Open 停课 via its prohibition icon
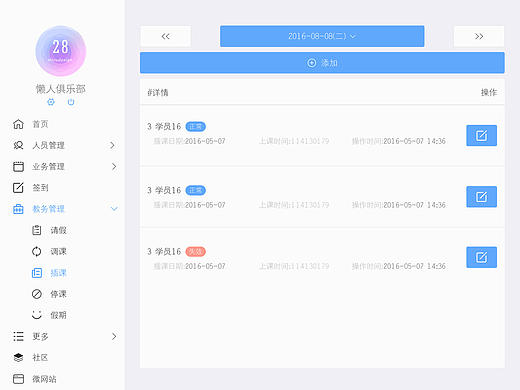The height and width of the screenshot is (390, 520). tap(37, 294)
